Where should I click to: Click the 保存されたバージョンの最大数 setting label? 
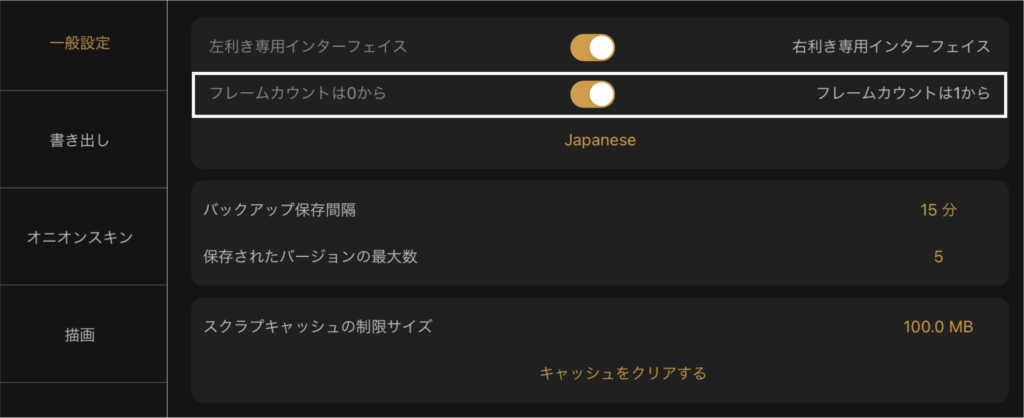point(310,257)
